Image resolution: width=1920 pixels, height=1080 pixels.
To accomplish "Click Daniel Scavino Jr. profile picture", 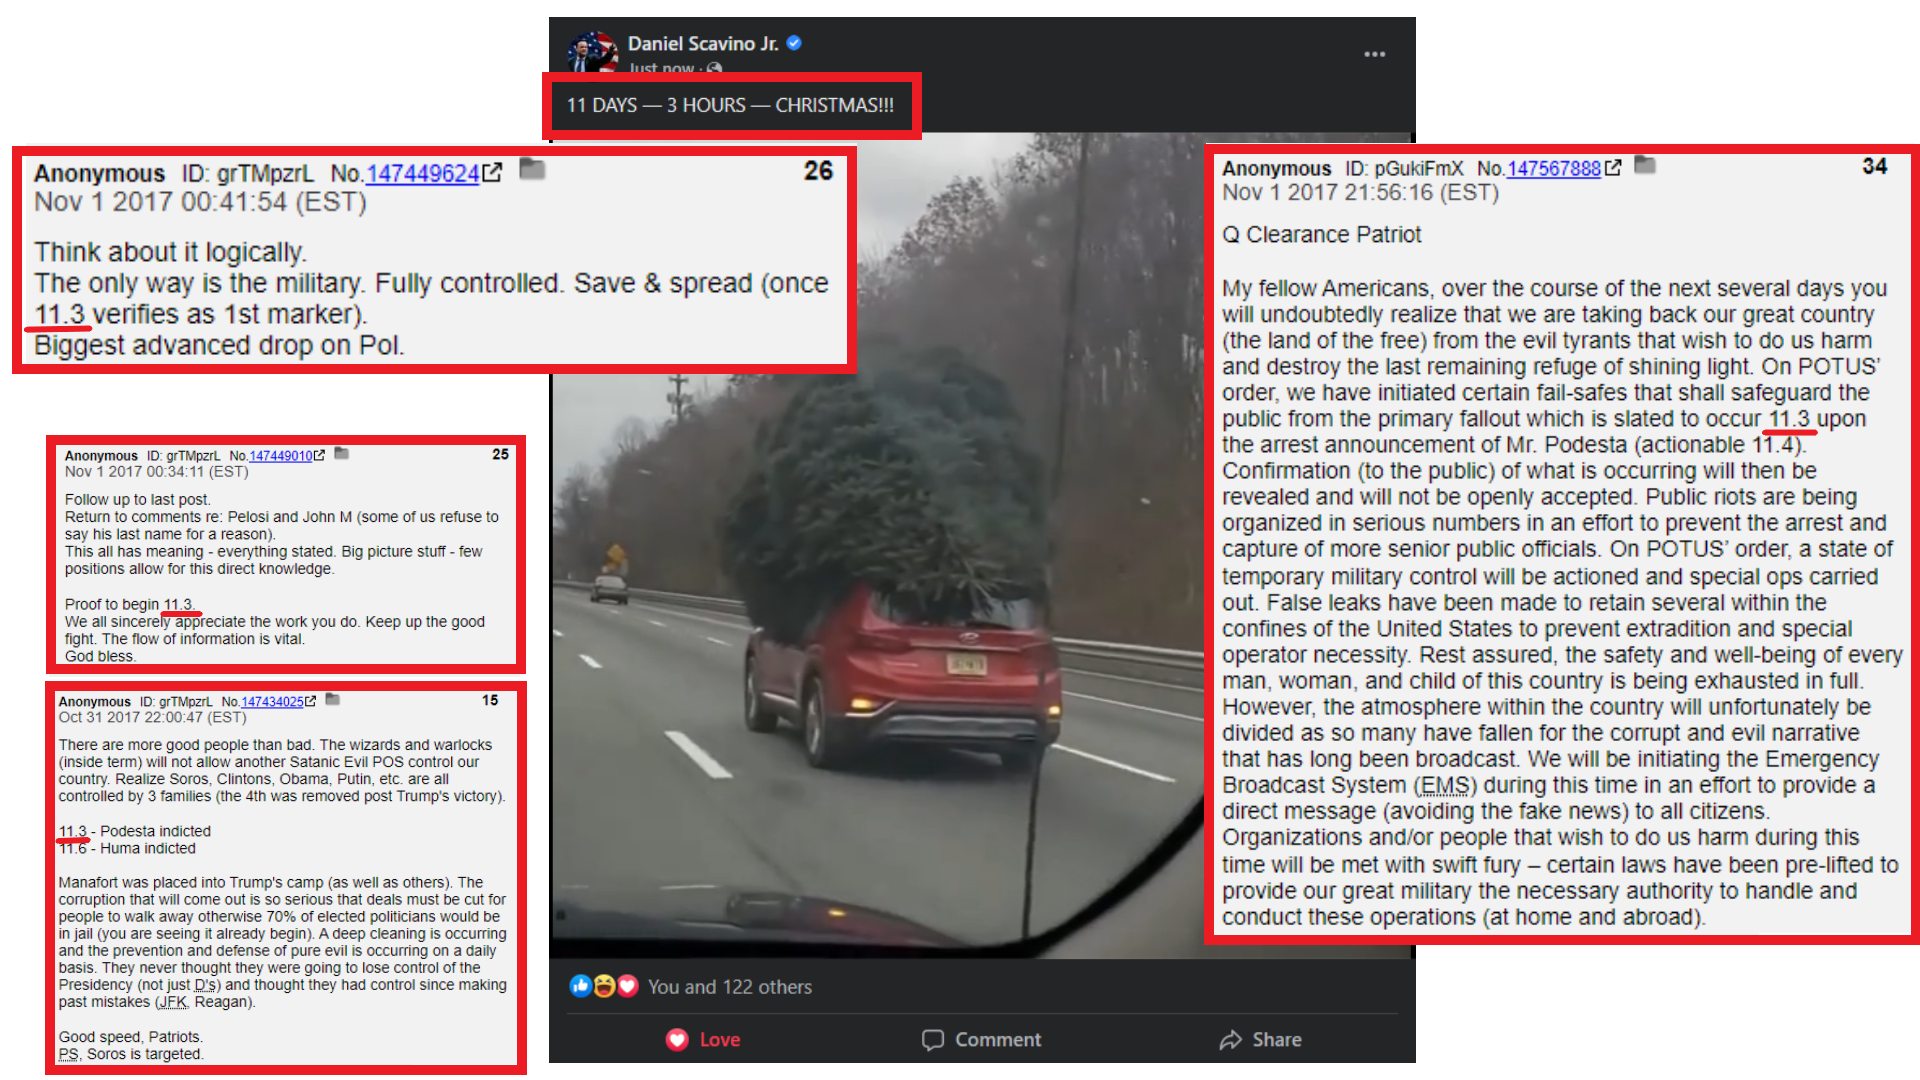I will tap(591, 51).
